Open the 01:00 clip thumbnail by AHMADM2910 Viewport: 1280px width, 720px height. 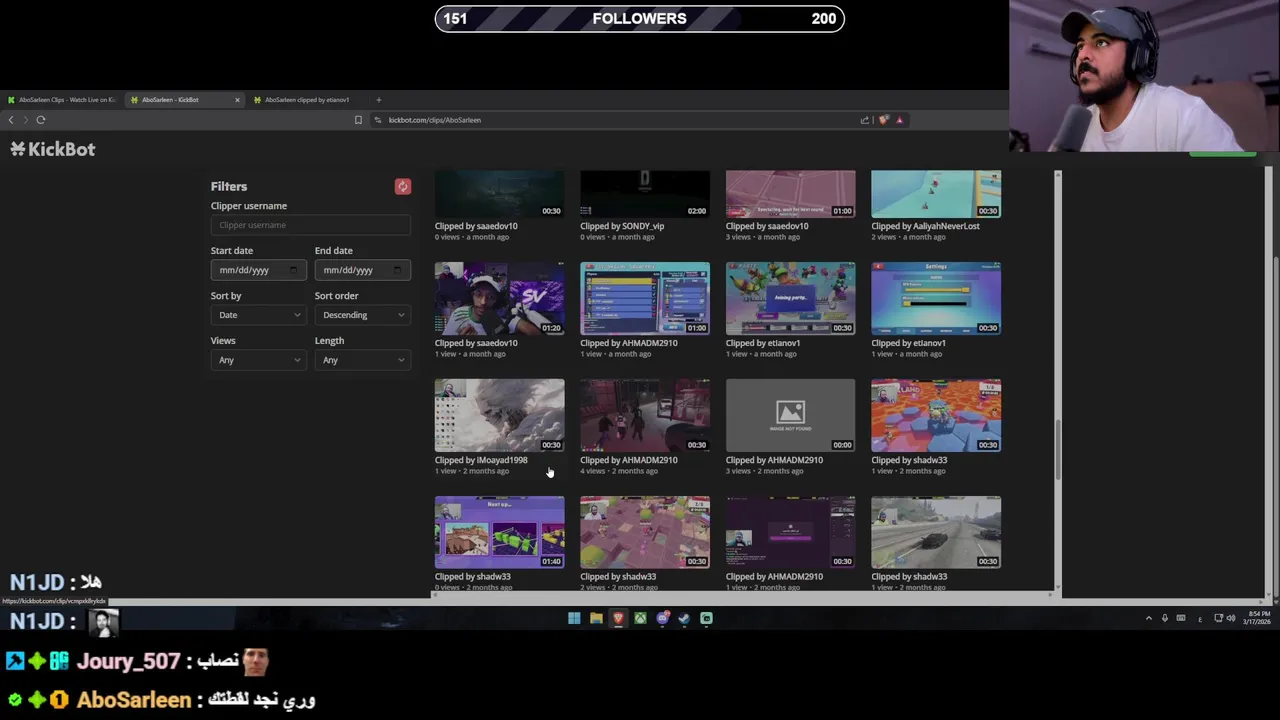point(645,298)
